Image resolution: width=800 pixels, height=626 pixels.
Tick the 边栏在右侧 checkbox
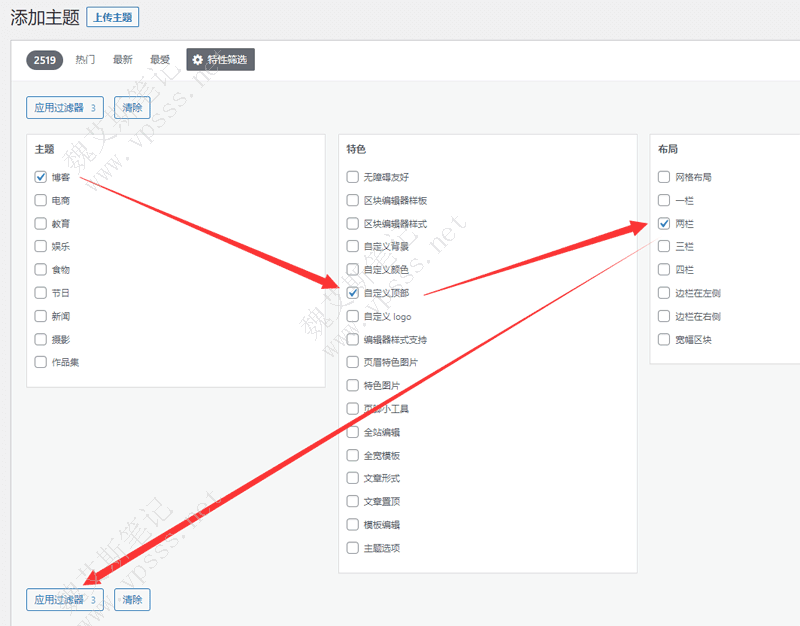(x=664, y=316)
